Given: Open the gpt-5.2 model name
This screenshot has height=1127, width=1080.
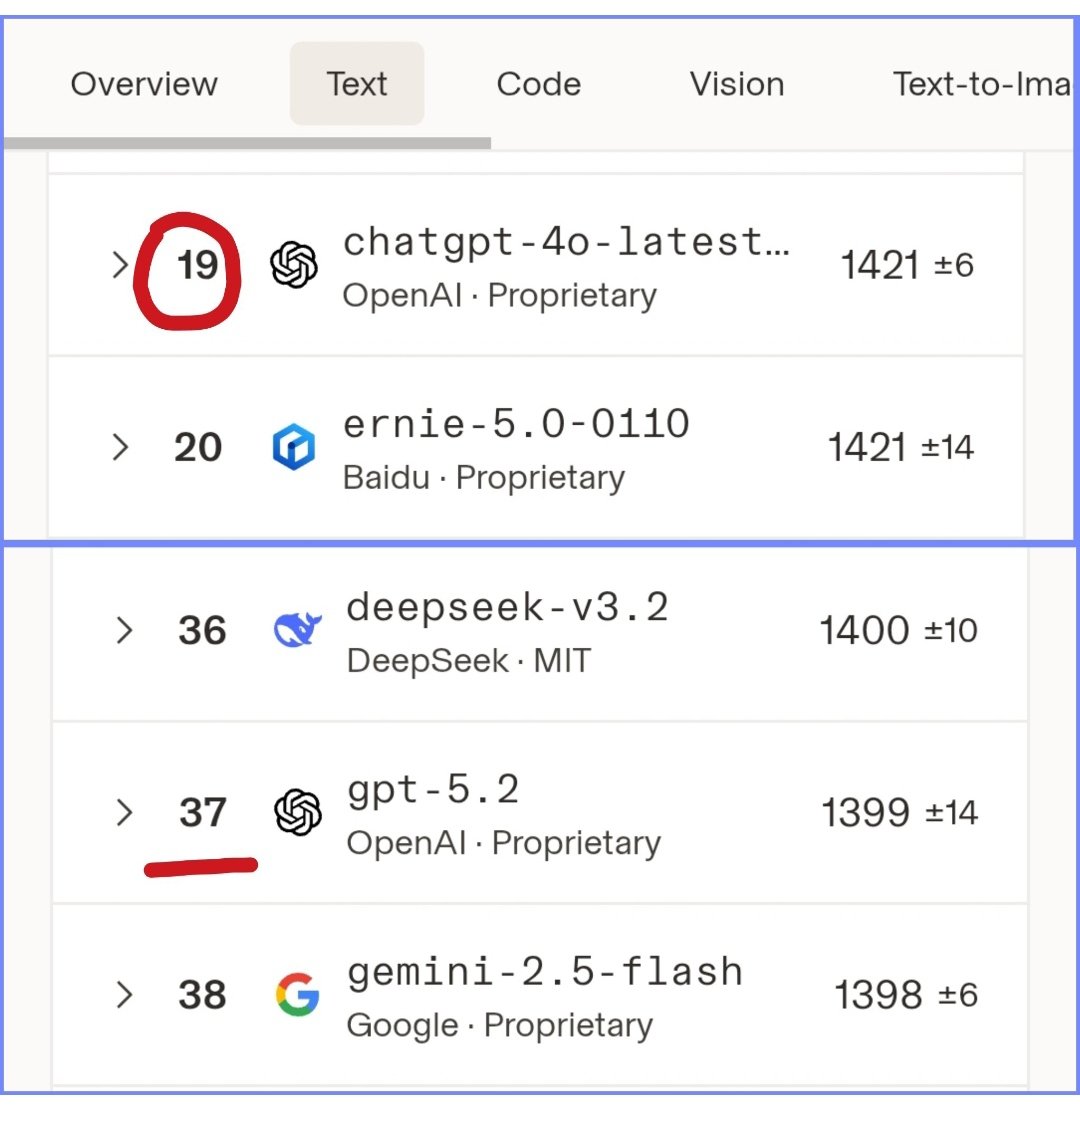Looking at the screenshot, I should (x=433, y=791).
